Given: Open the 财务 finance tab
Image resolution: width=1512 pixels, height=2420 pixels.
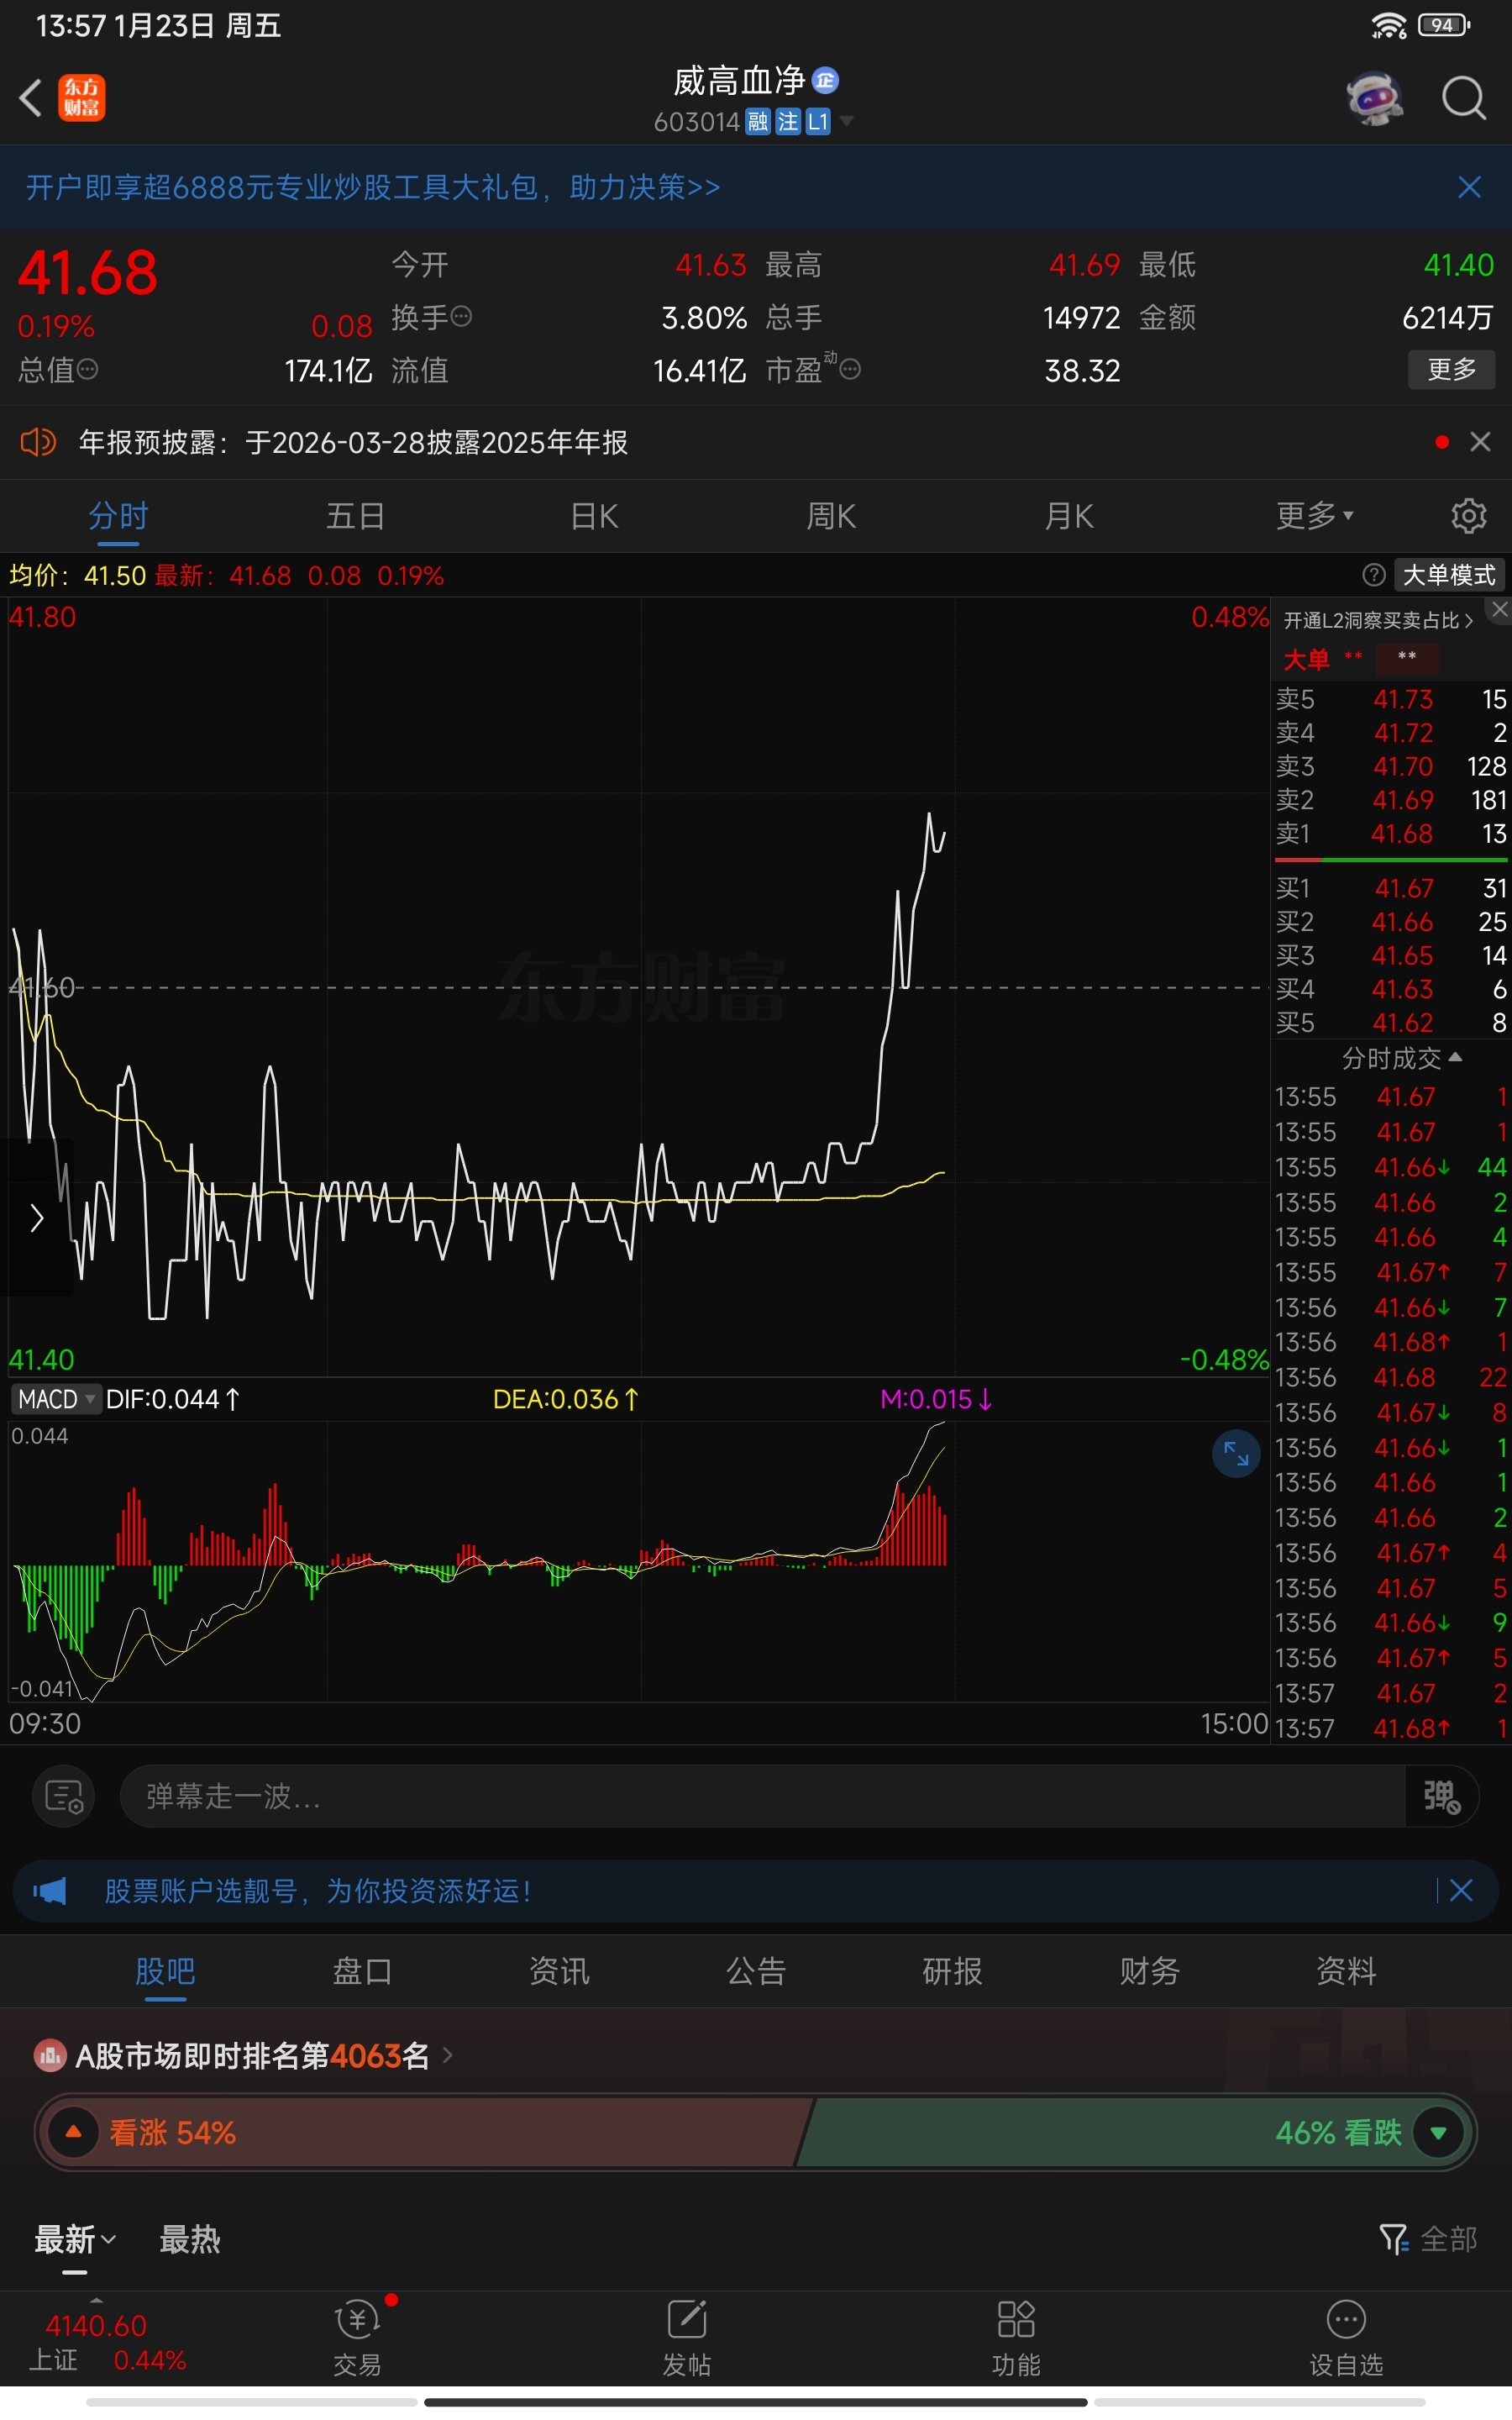Looking at the screenshot, I should point(1149,1971).
